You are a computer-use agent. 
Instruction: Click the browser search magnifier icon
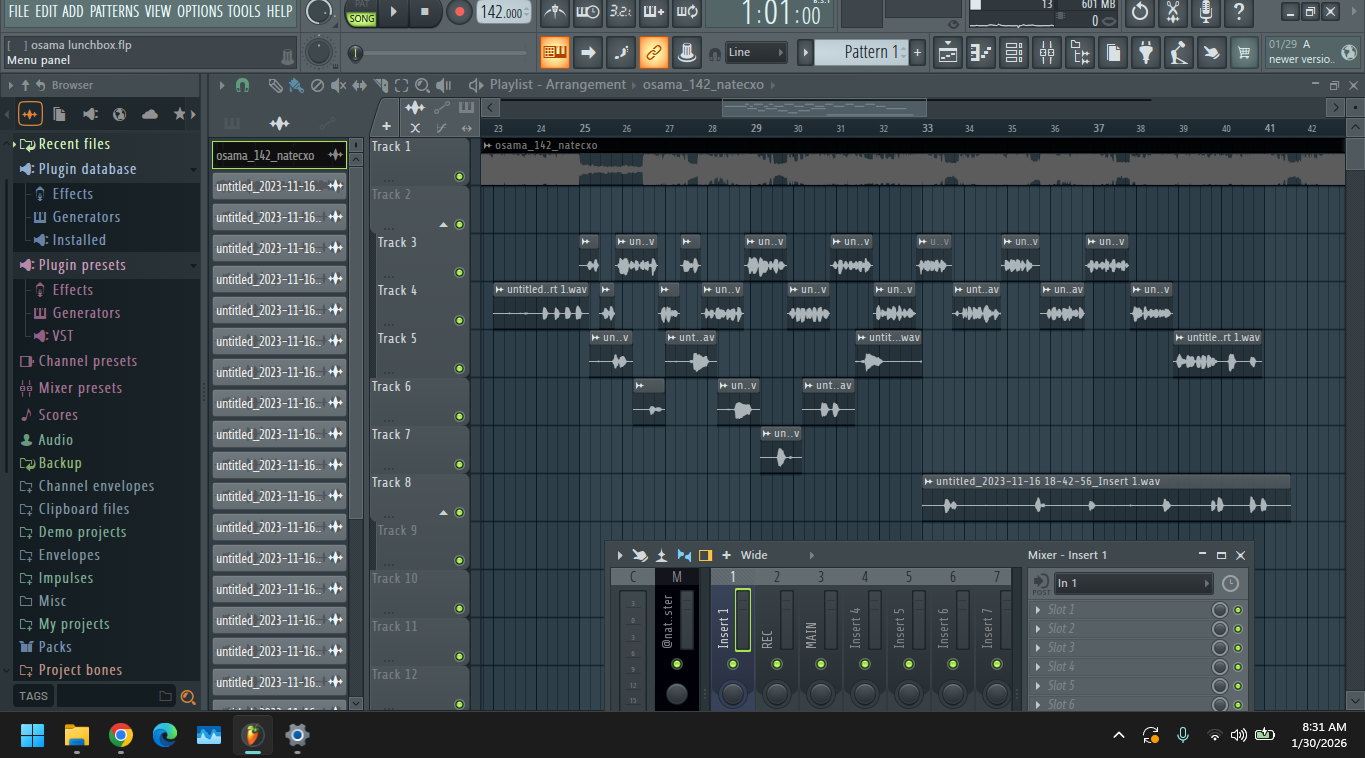(x=188, y=697)
